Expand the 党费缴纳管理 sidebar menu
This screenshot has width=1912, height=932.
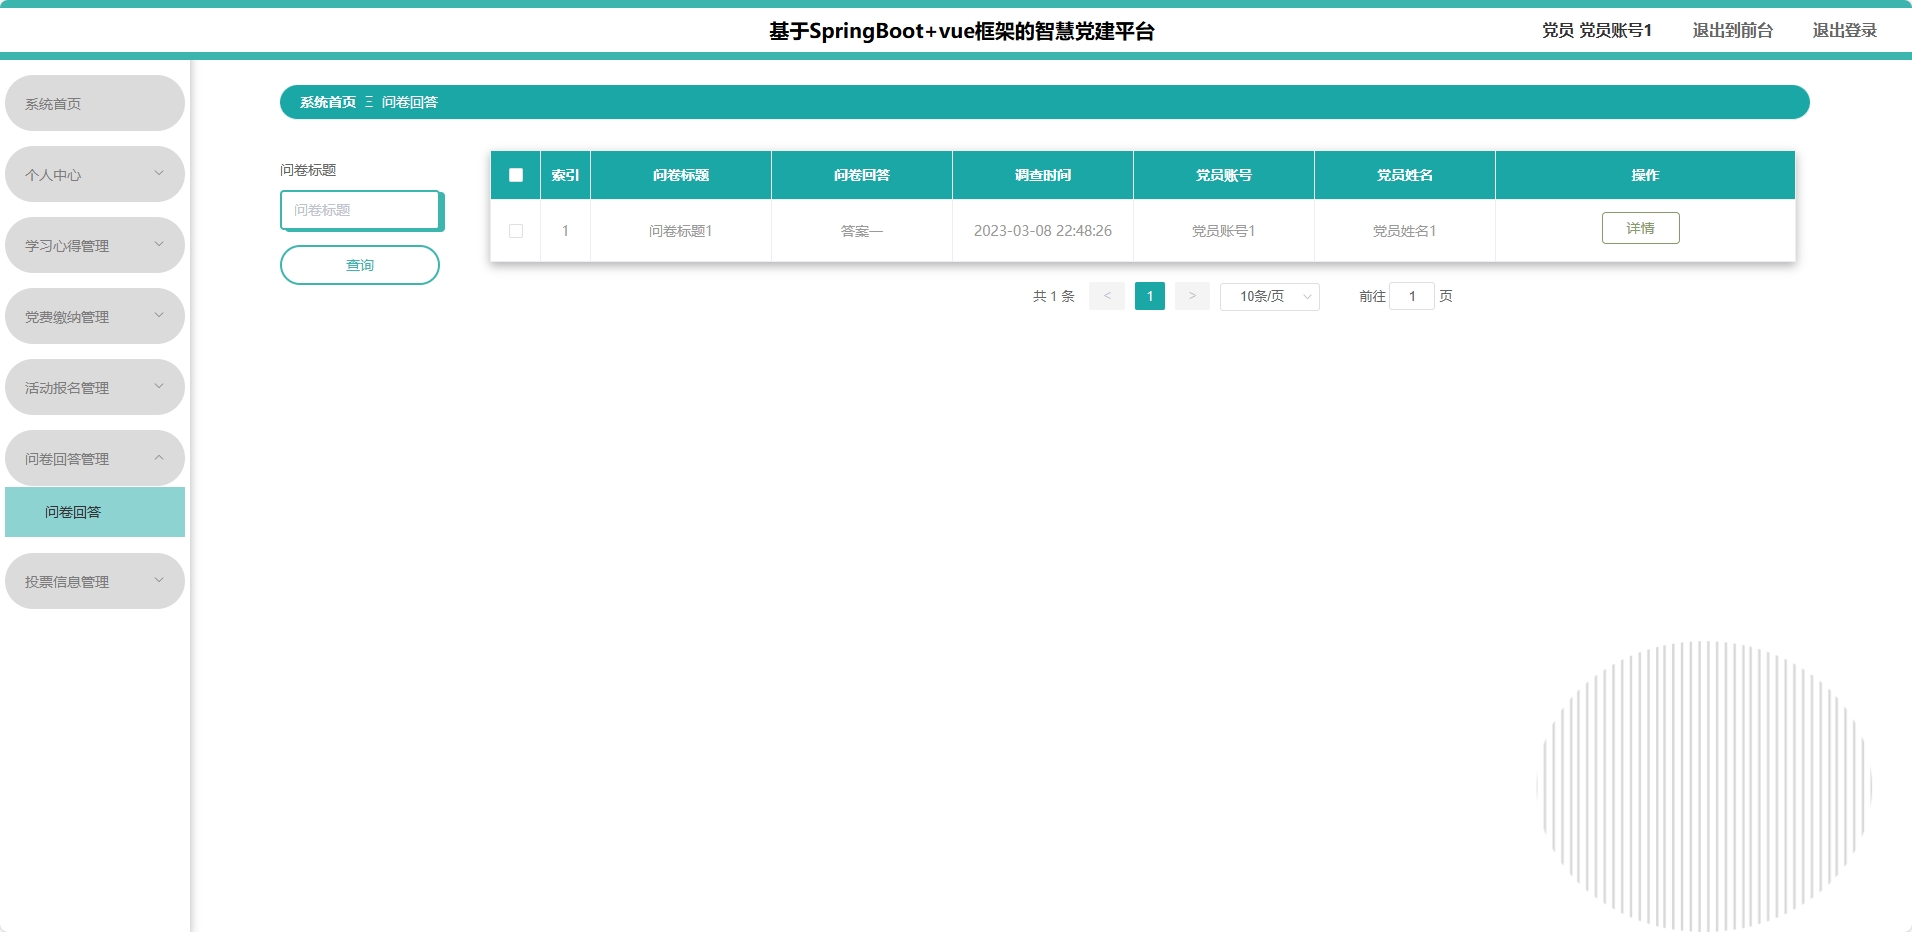coord(95,316)
